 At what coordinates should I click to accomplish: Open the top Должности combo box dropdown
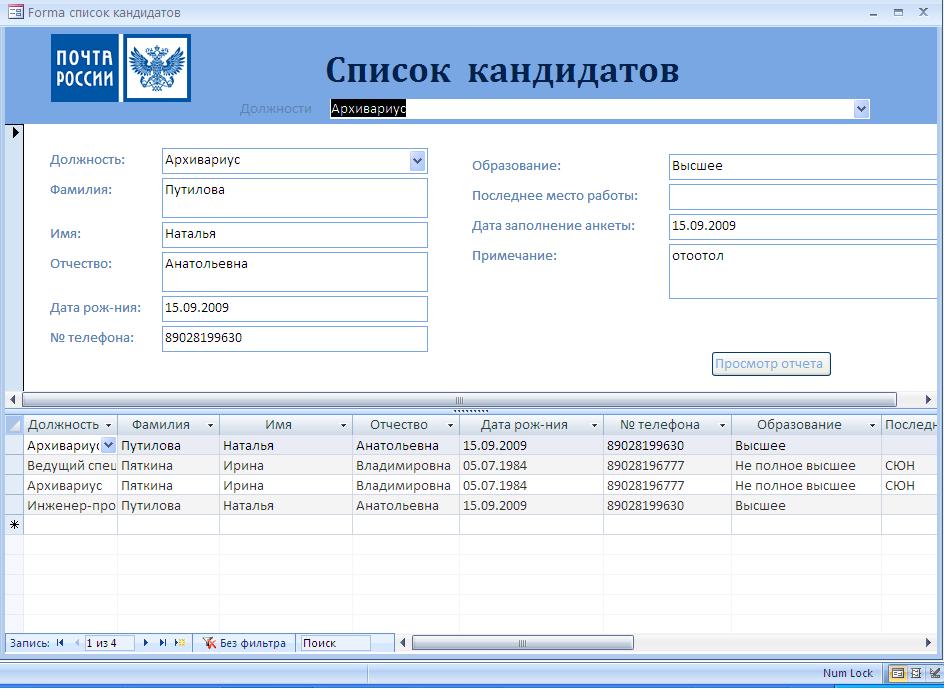pos(862,109)
